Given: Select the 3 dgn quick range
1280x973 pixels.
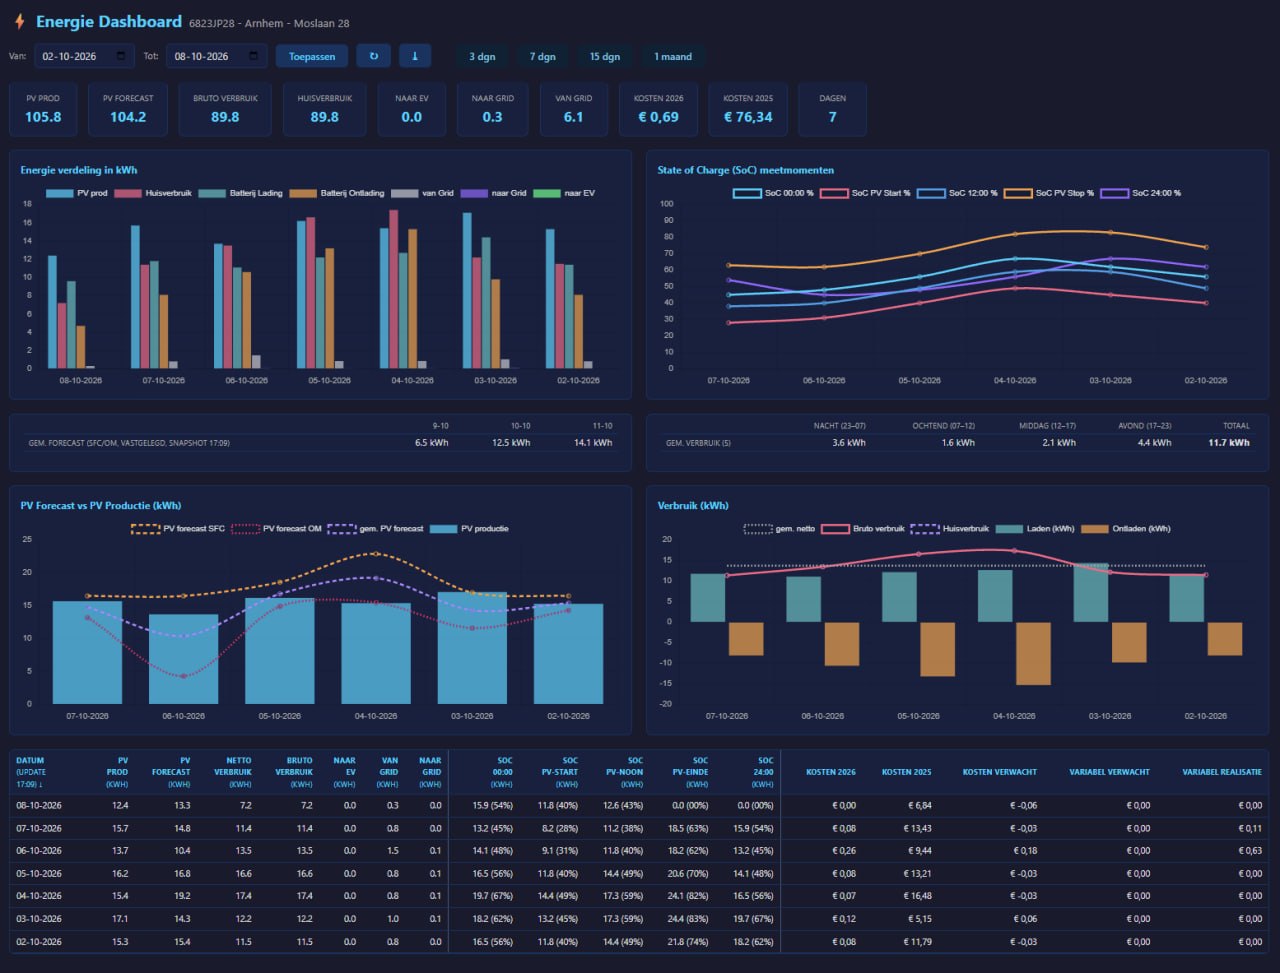Looking at the screenshot, I should pos(482,56).
